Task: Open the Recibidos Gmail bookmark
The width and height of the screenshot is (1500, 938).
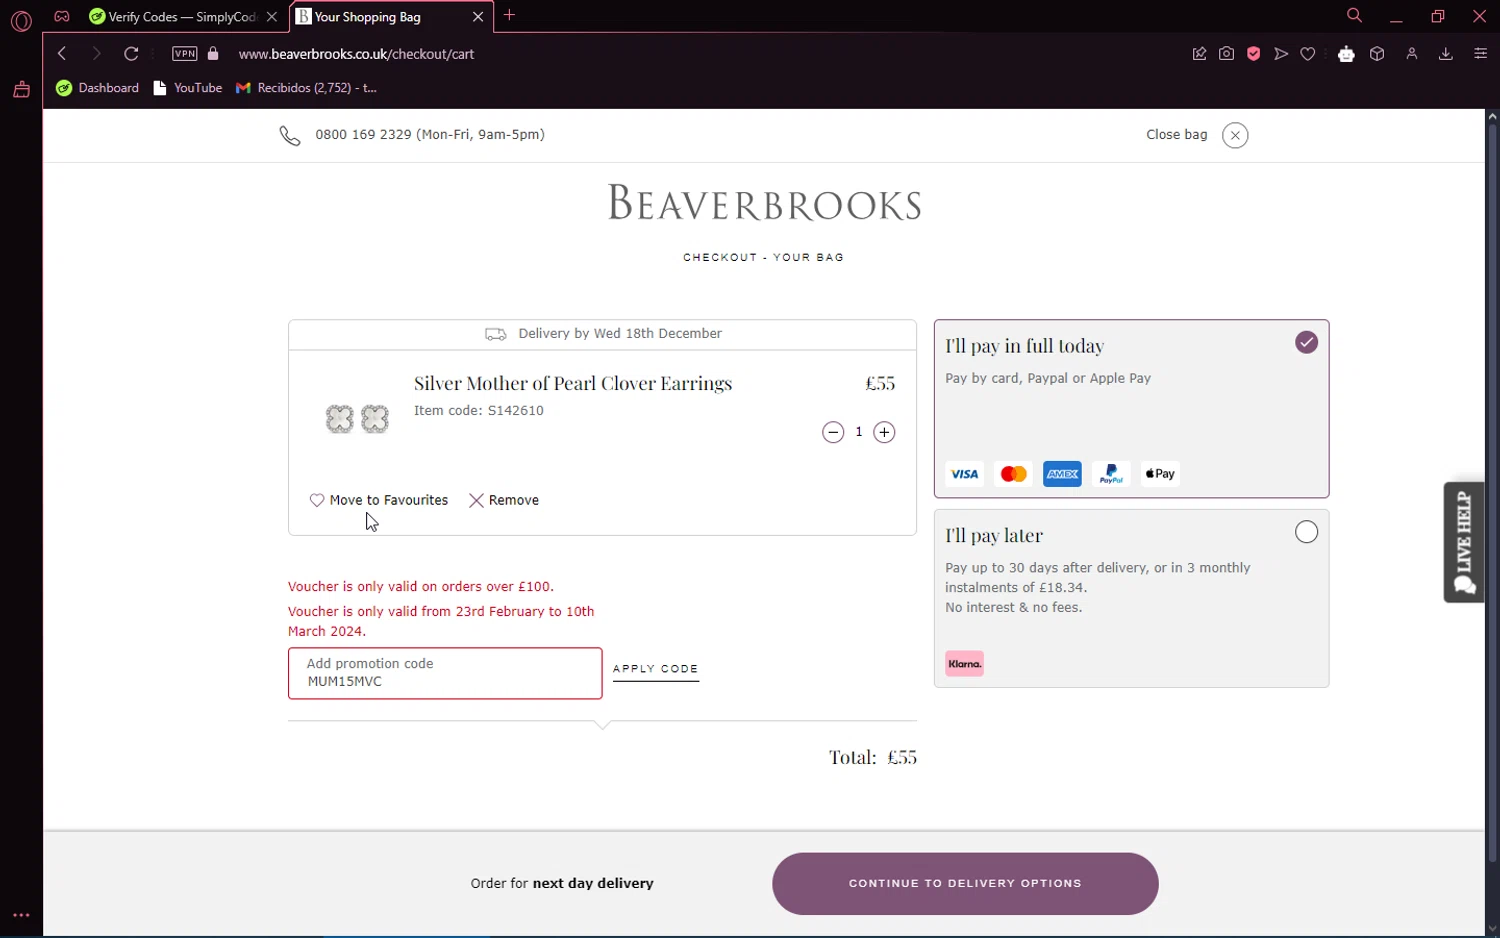Action: (306, 88)
